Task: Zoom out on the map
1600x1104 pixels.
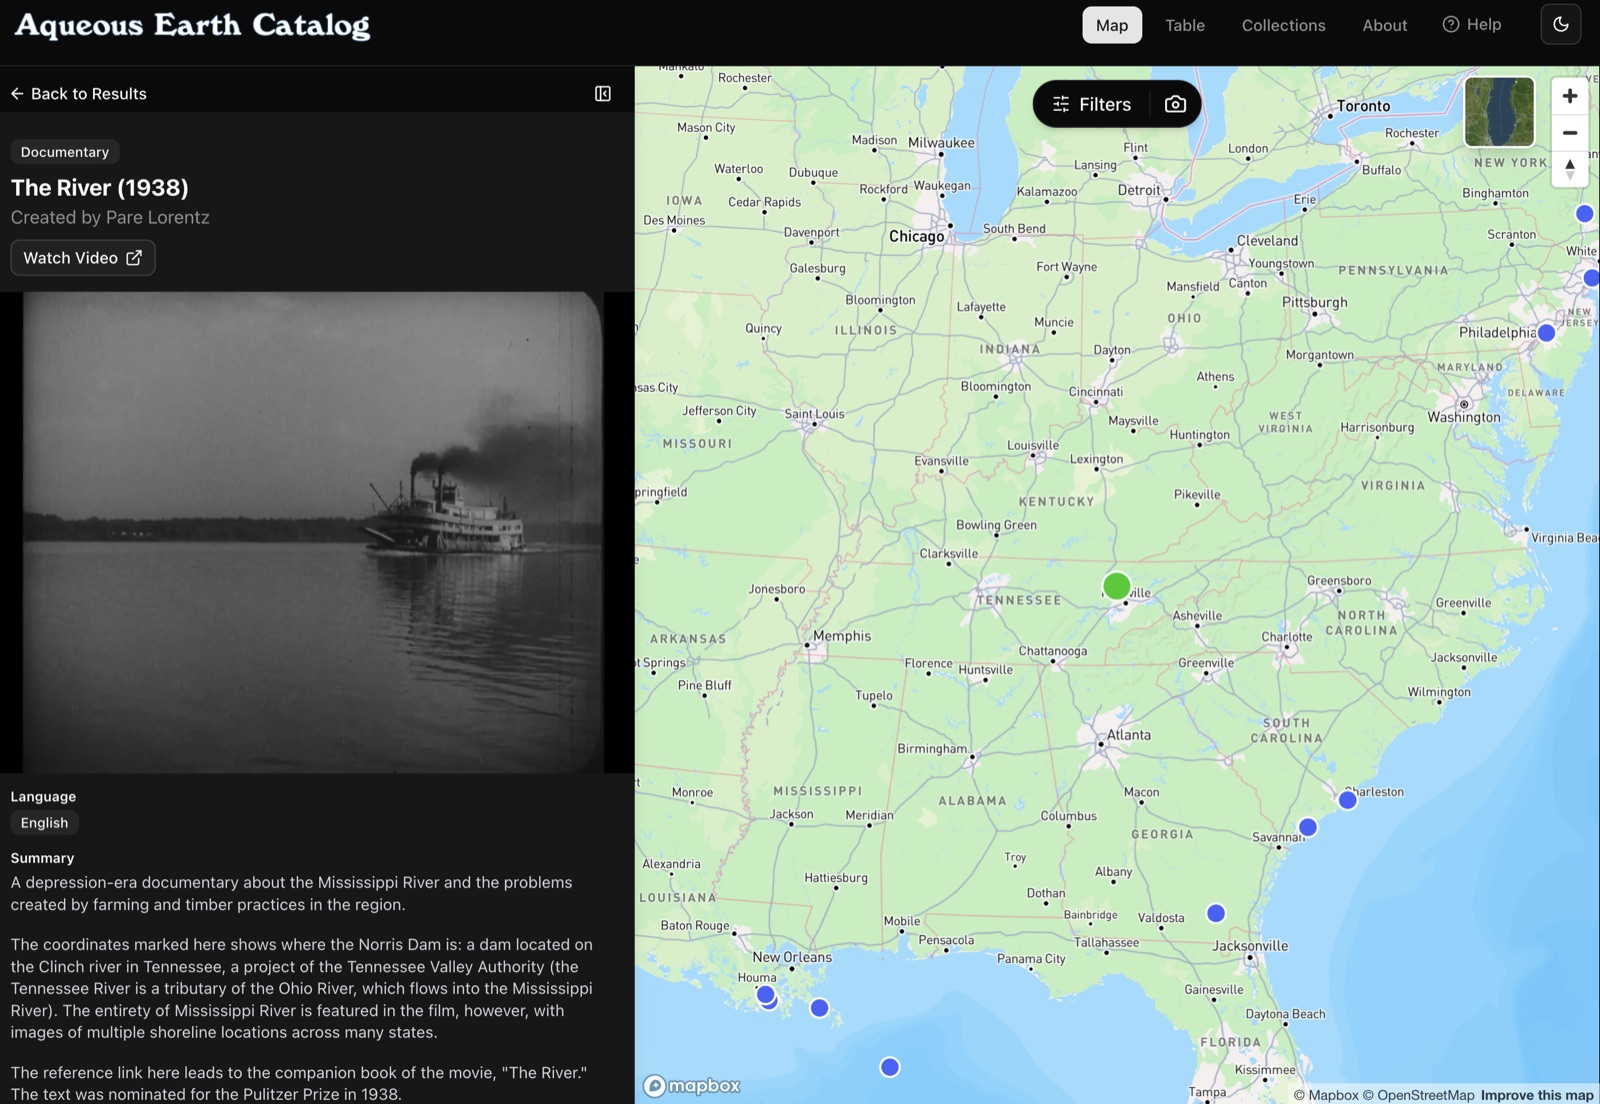Action: click(1570, 133)
